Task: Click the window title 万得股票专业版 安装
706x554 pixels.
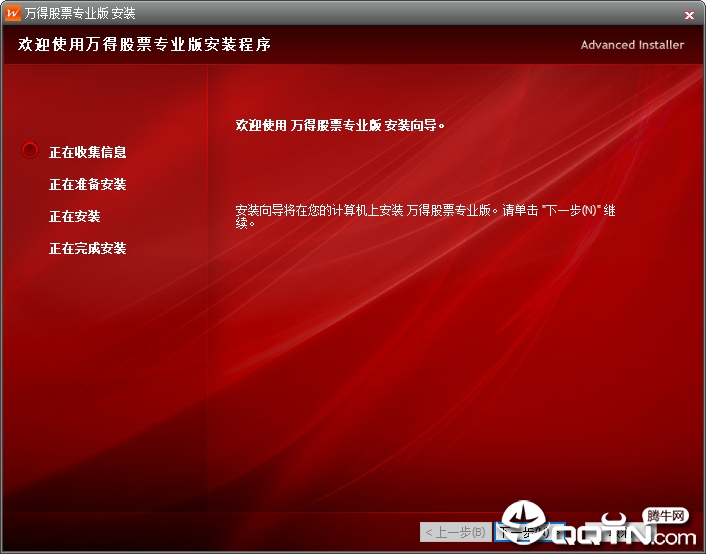Action: (80, 13)
